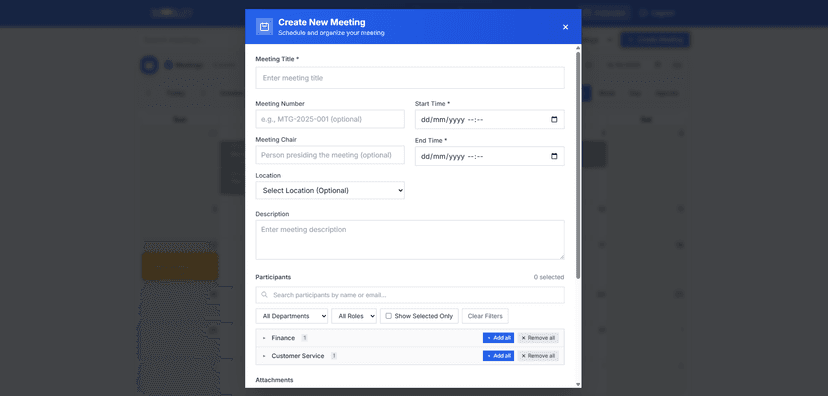828x396 pixels.
Task: Open the Start Time calendar picker icon
Action: [554, 119]
